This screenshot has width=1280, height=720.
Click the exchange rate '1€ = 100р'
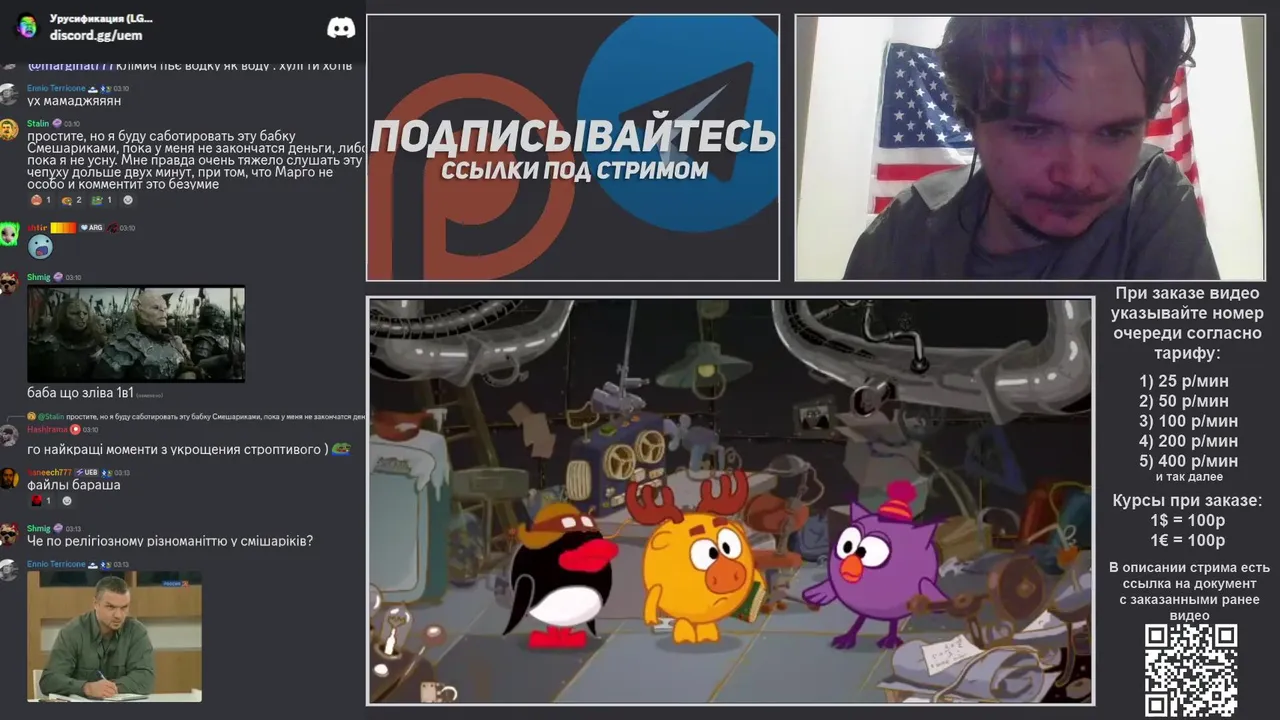(1188, 541)
